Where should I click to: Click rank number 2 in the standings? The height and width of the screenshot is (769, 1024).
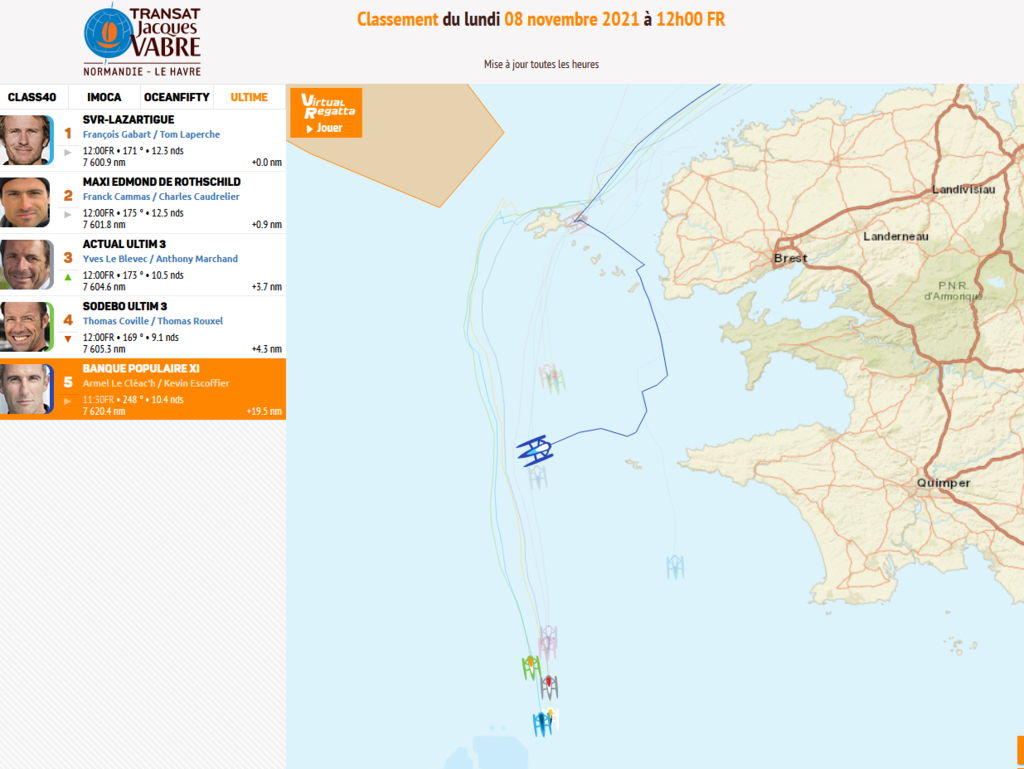click(x=68, y=196)
